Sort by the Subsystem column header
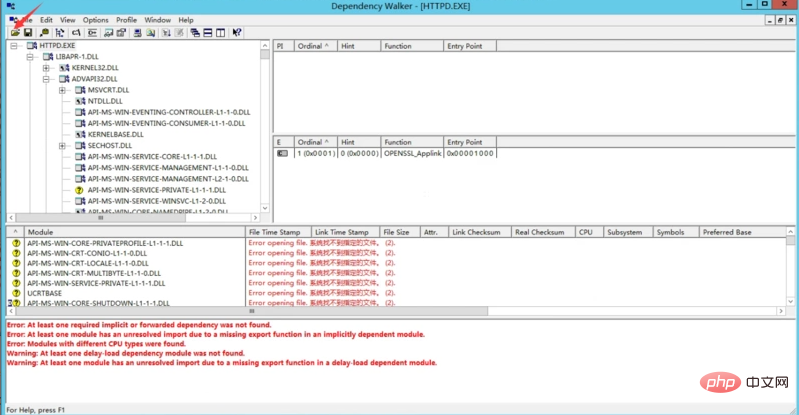Screen dimensions: 799x415 tap(628, 232)
